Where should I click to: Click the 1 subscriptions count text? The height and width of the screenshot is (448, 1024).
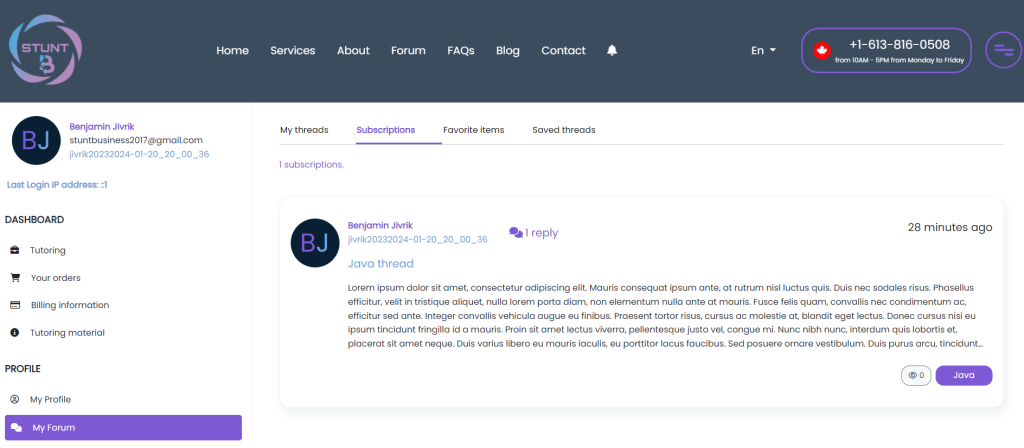(x=312, y=165)
